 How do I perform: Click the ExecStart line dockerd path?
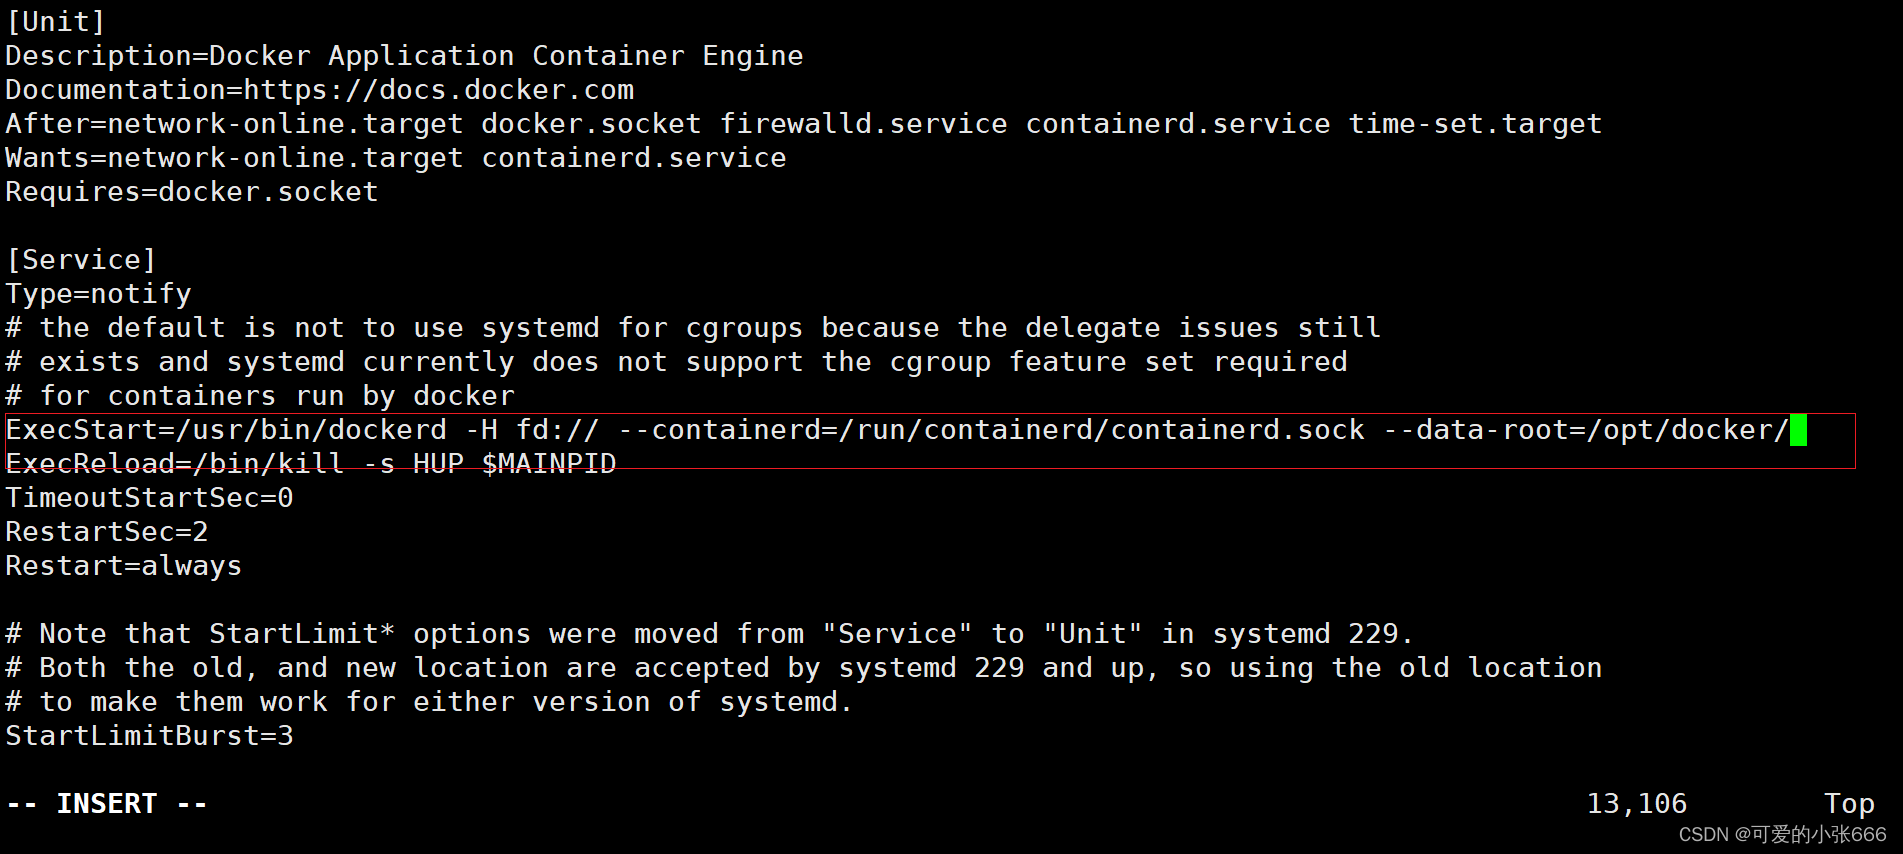tap(311, 430)
